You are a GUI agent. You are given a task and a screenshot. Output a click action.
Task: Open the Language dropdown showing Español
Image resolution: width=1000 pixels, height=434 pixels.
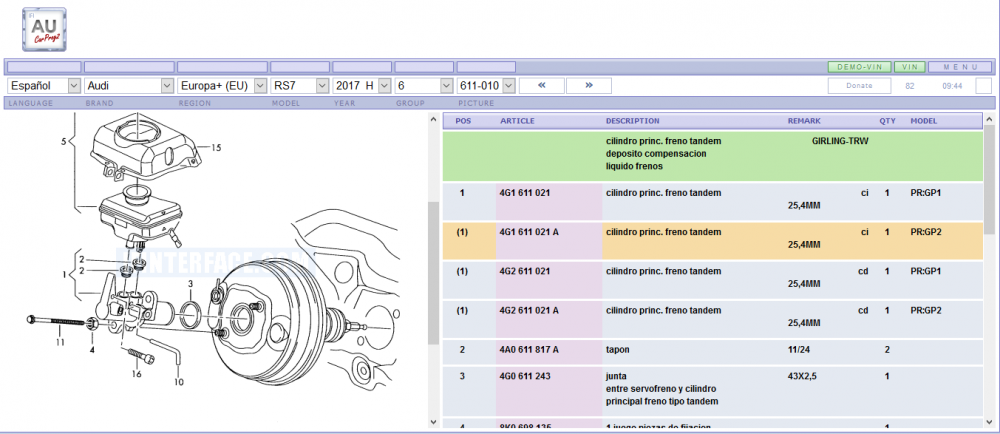coord(44,85)
